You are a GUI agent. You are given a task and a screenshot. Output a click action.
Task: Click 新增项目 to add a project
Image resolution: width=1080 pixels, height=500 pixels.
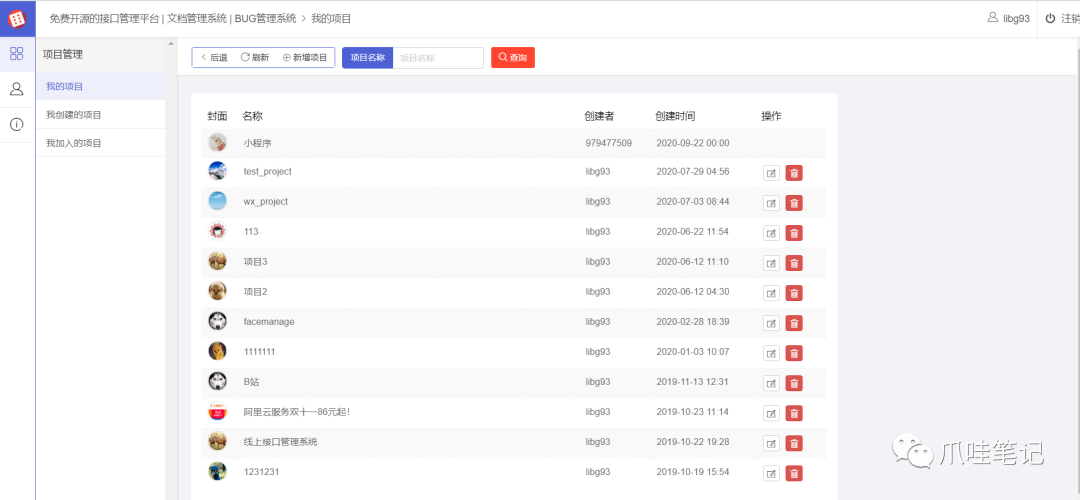(304, 58)
